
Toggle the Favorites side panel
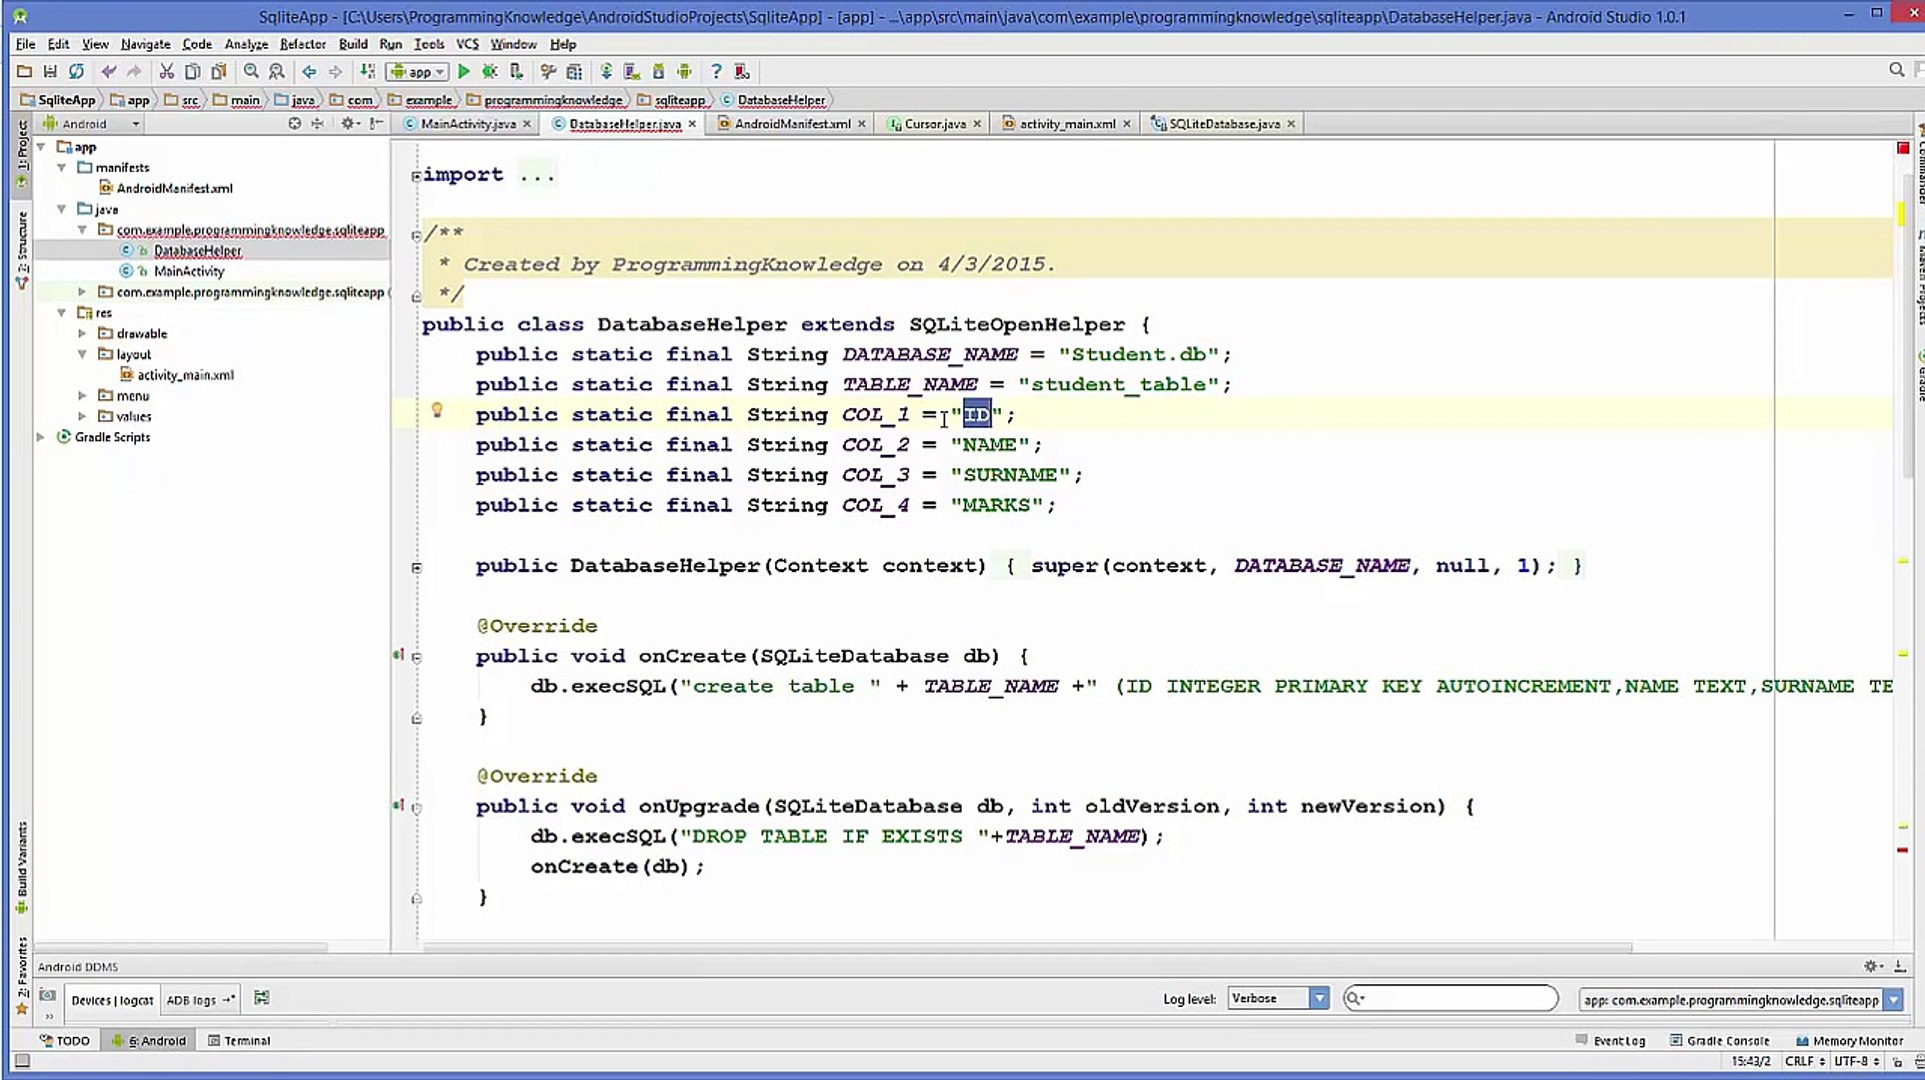(22, 975)
